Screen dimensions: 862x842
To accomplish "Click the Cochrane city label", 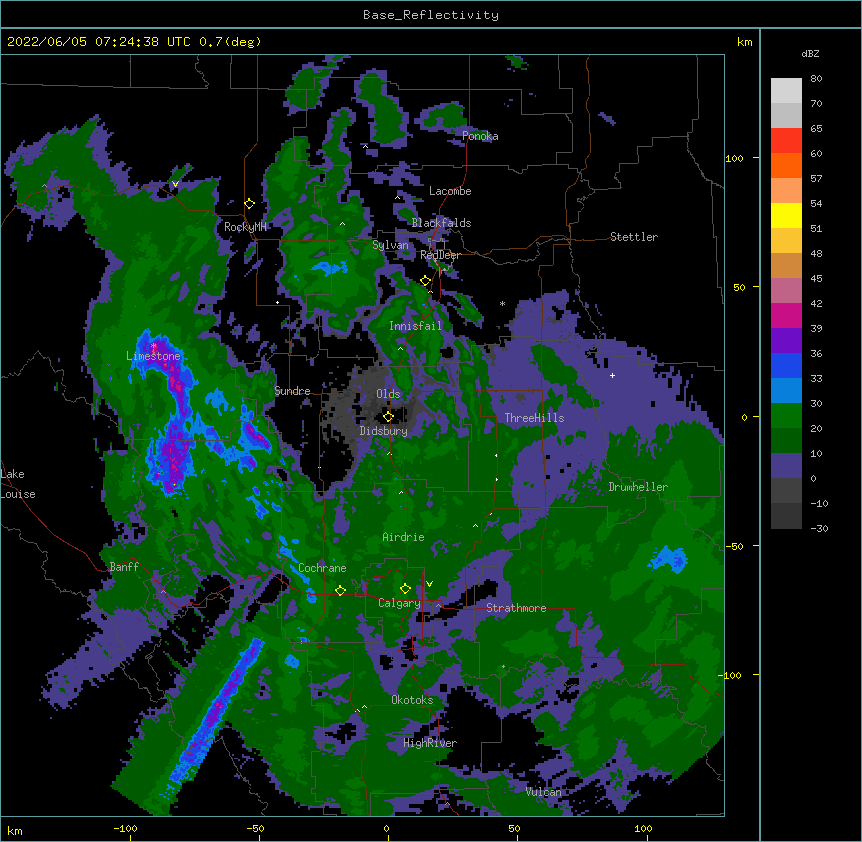I will [322, 568].
